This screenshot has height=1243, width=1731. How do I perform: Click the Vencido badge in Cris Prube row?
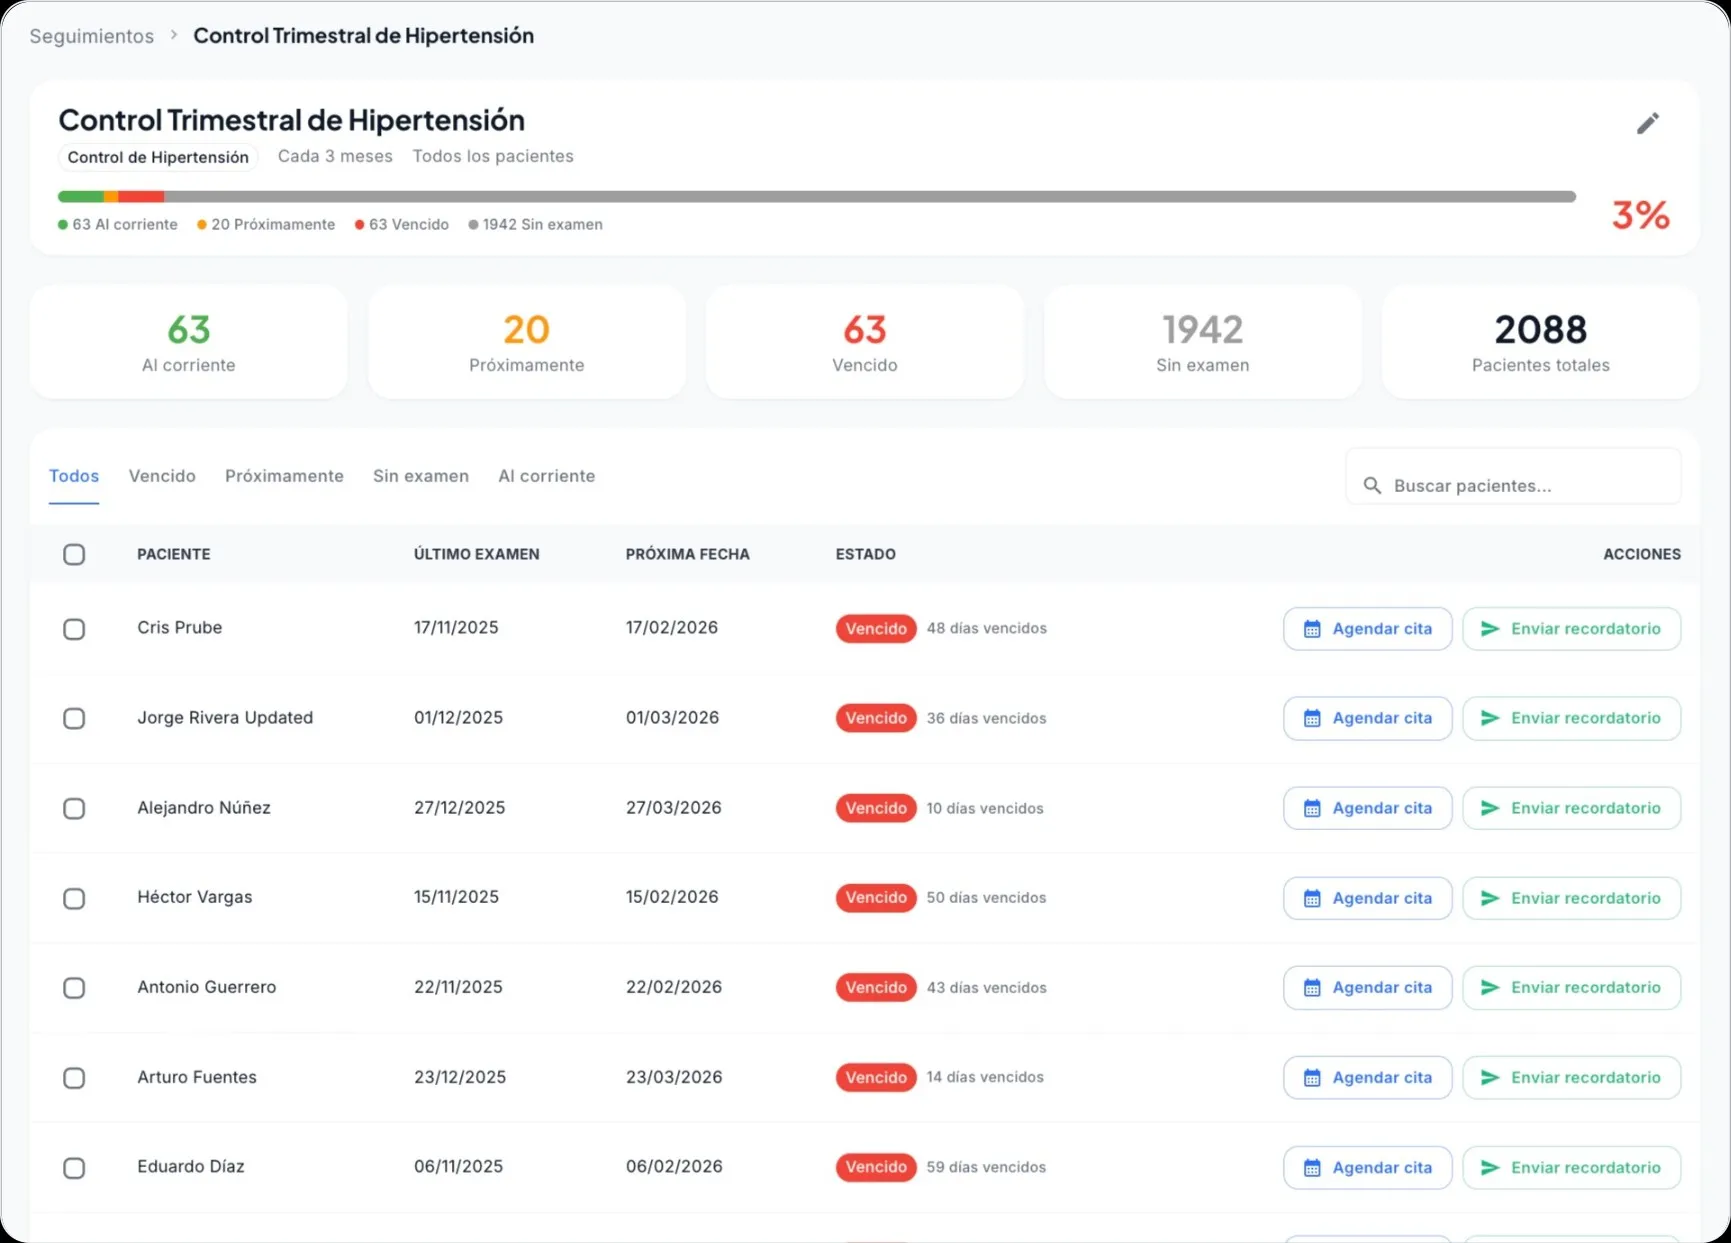click(876, 629)
